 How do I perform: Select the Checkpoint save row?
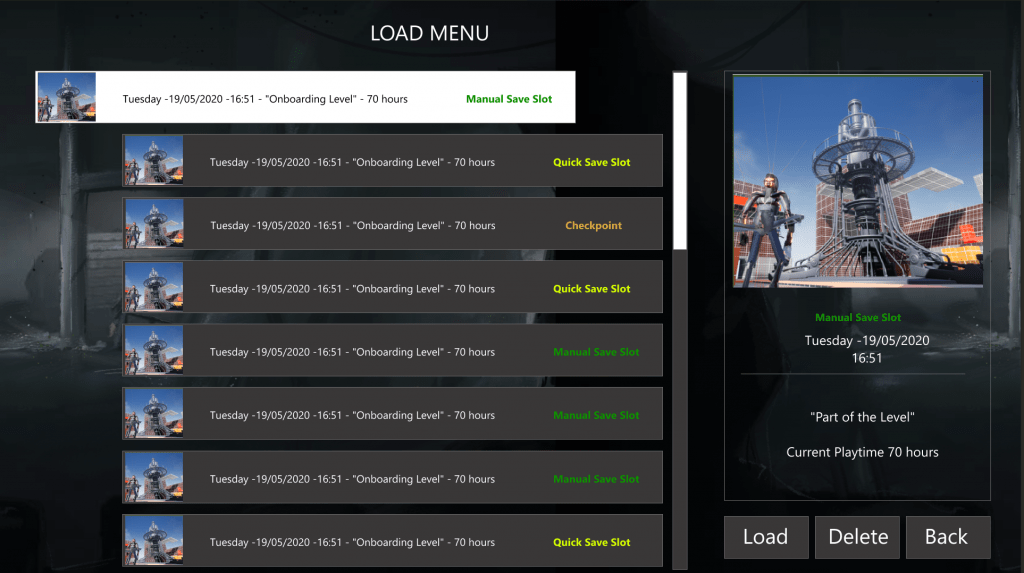[x=392, y=223]
